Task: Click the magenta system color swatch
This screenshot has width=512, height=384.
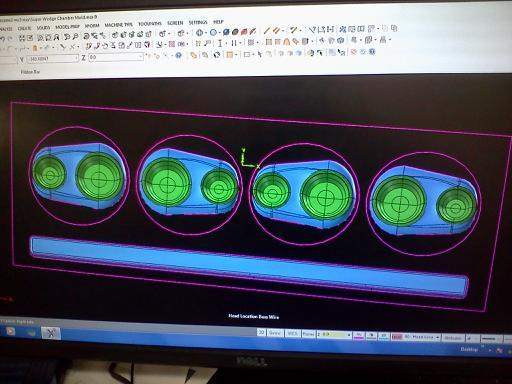Action: point(359,335)
